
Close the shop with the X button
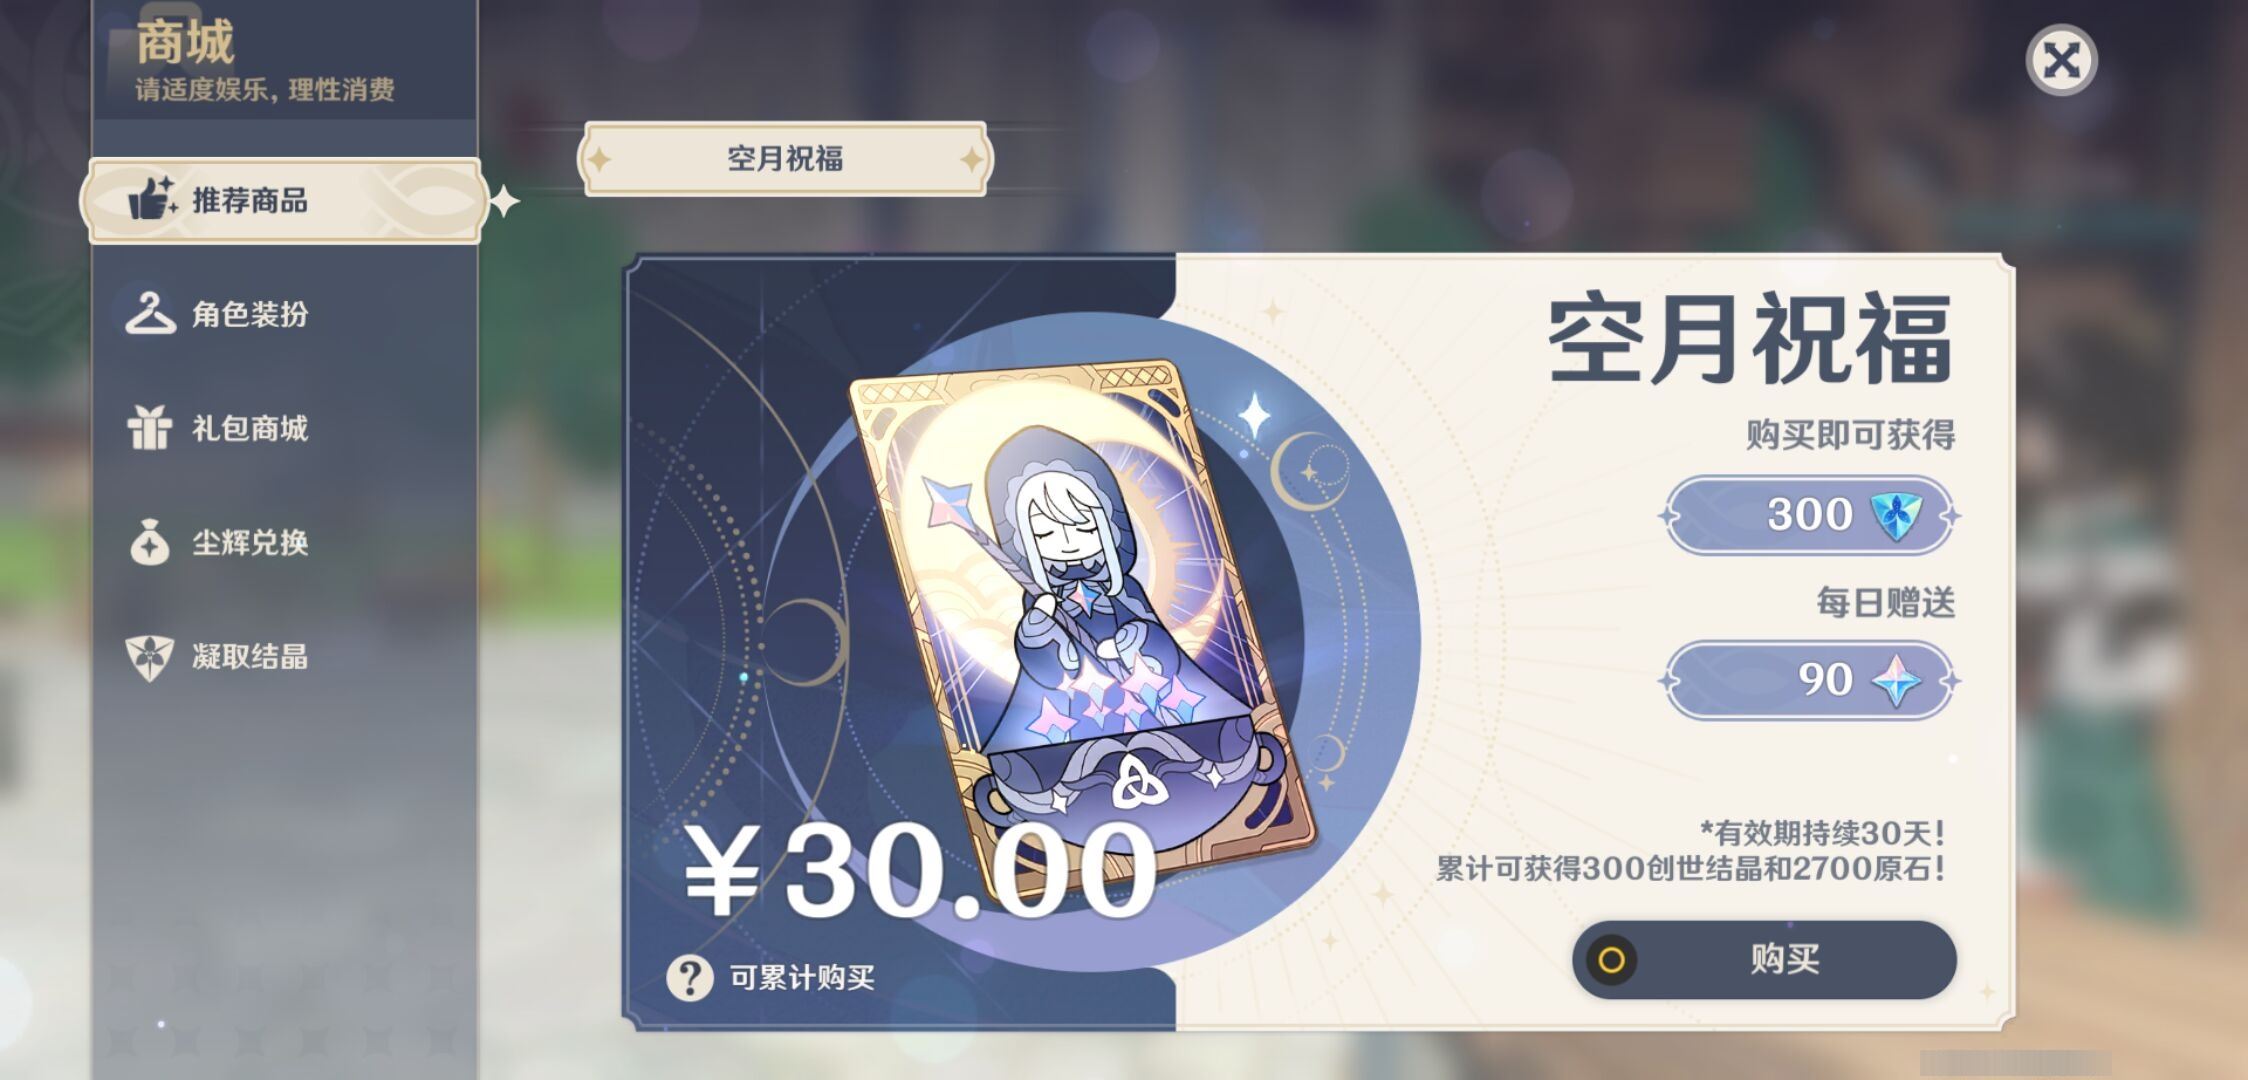click(x=2061, y=61)
